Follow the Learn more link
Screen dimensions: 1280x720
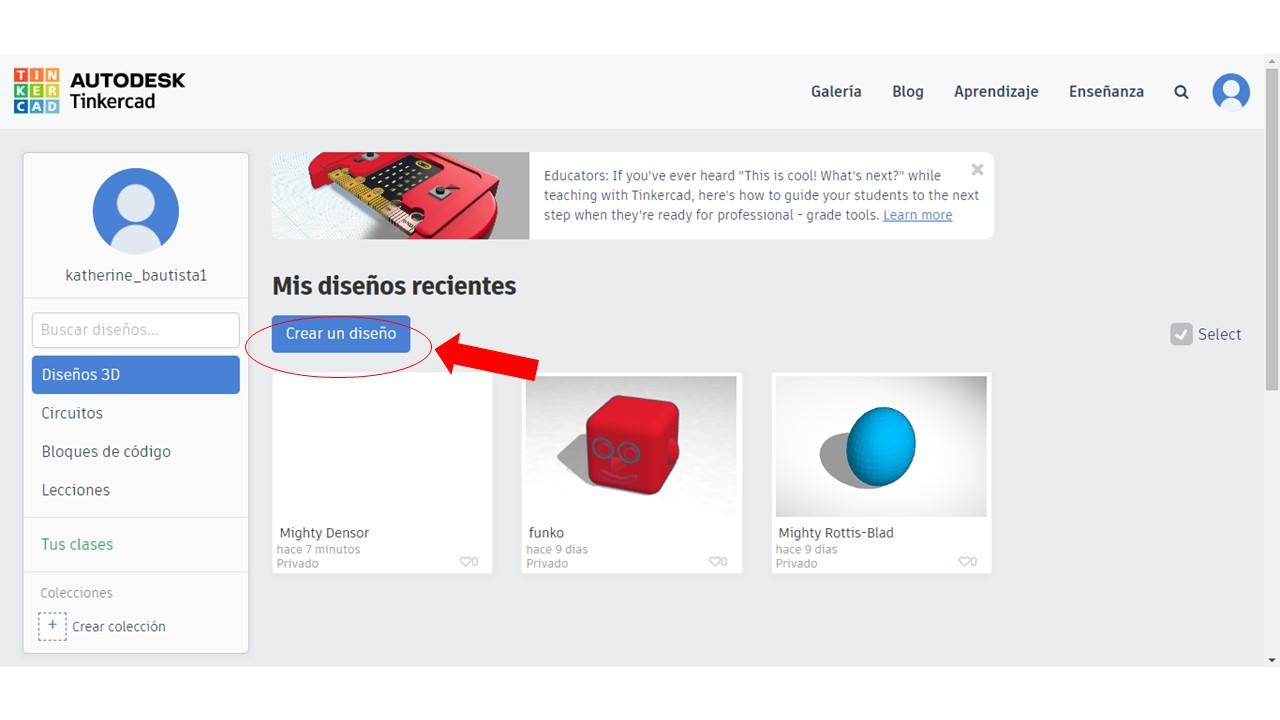(x=917, y=215)
